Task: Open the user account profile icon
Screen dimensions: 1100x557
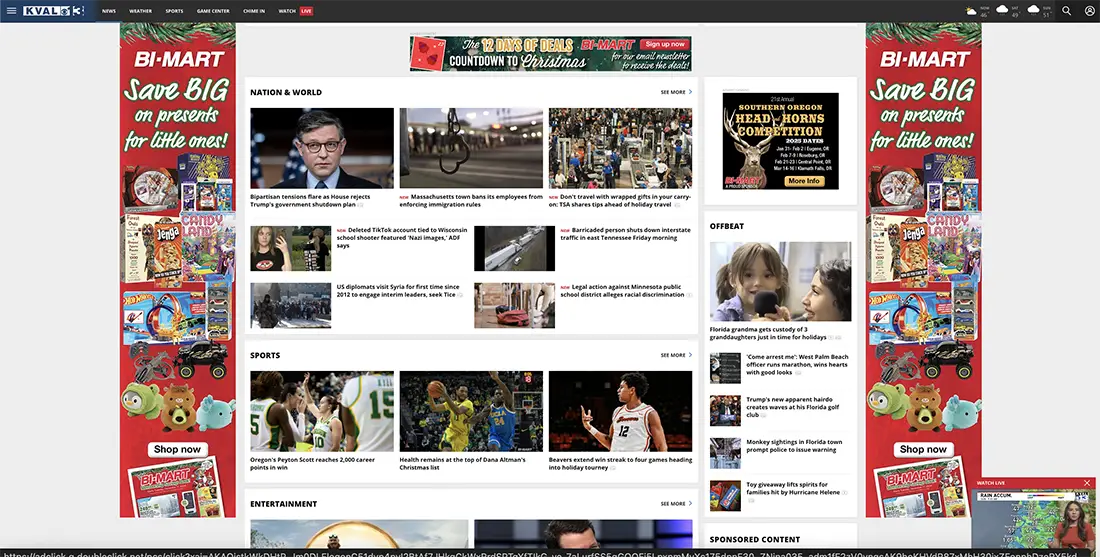Action: (x=1088, y=11)
